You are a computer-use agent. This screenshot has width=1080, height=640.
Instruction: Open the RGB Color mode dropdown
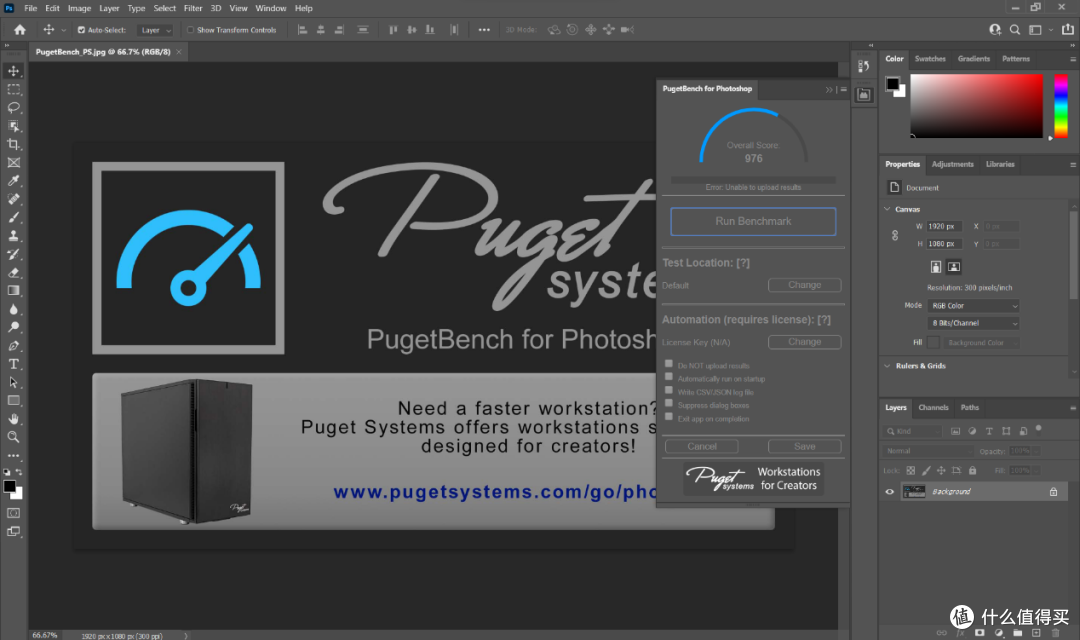(973, 306)
